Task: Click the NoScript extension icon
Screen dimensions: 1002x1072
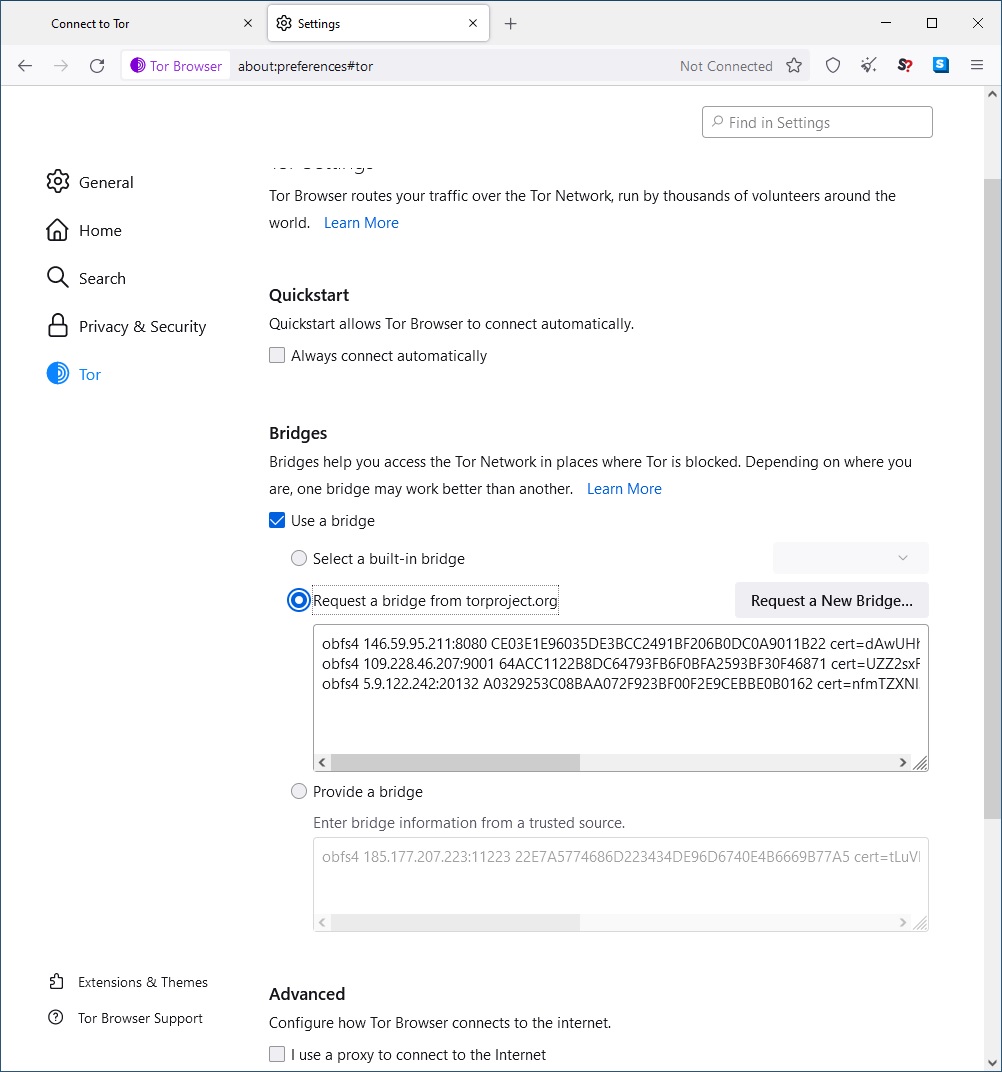Action: (905, 66)
